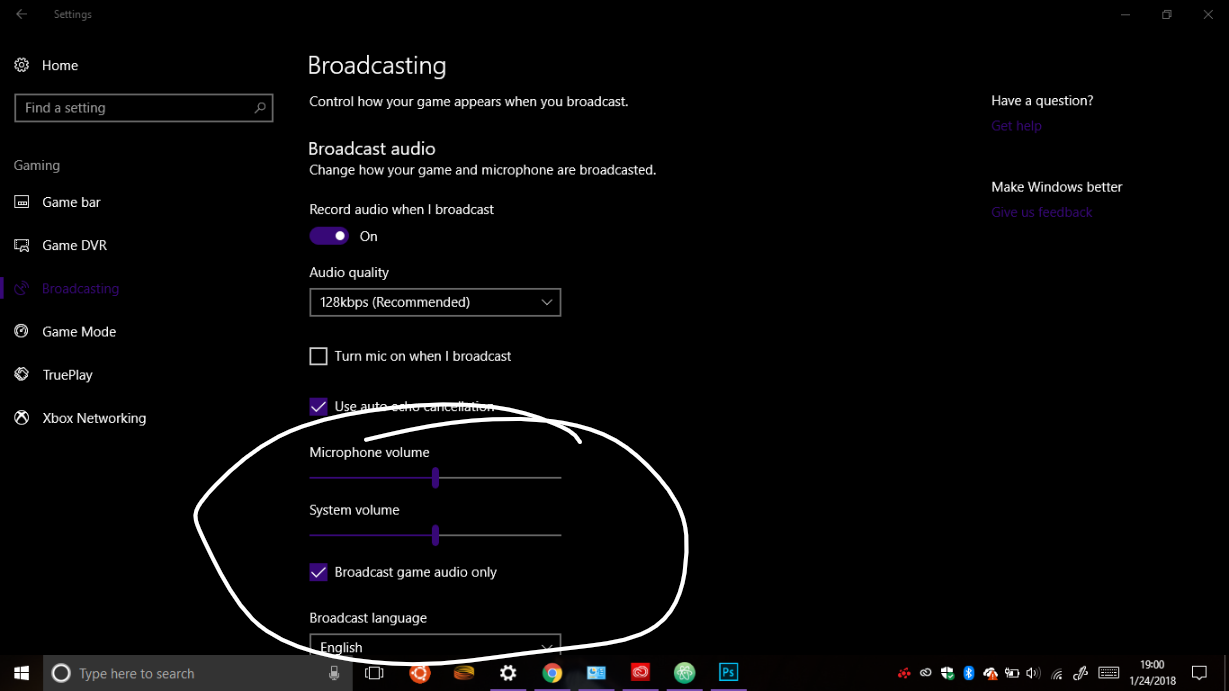Select Broadcasting in the Gaming sidebar
The height and width of the screenshot is (691, 1229).
coord(80,288)
